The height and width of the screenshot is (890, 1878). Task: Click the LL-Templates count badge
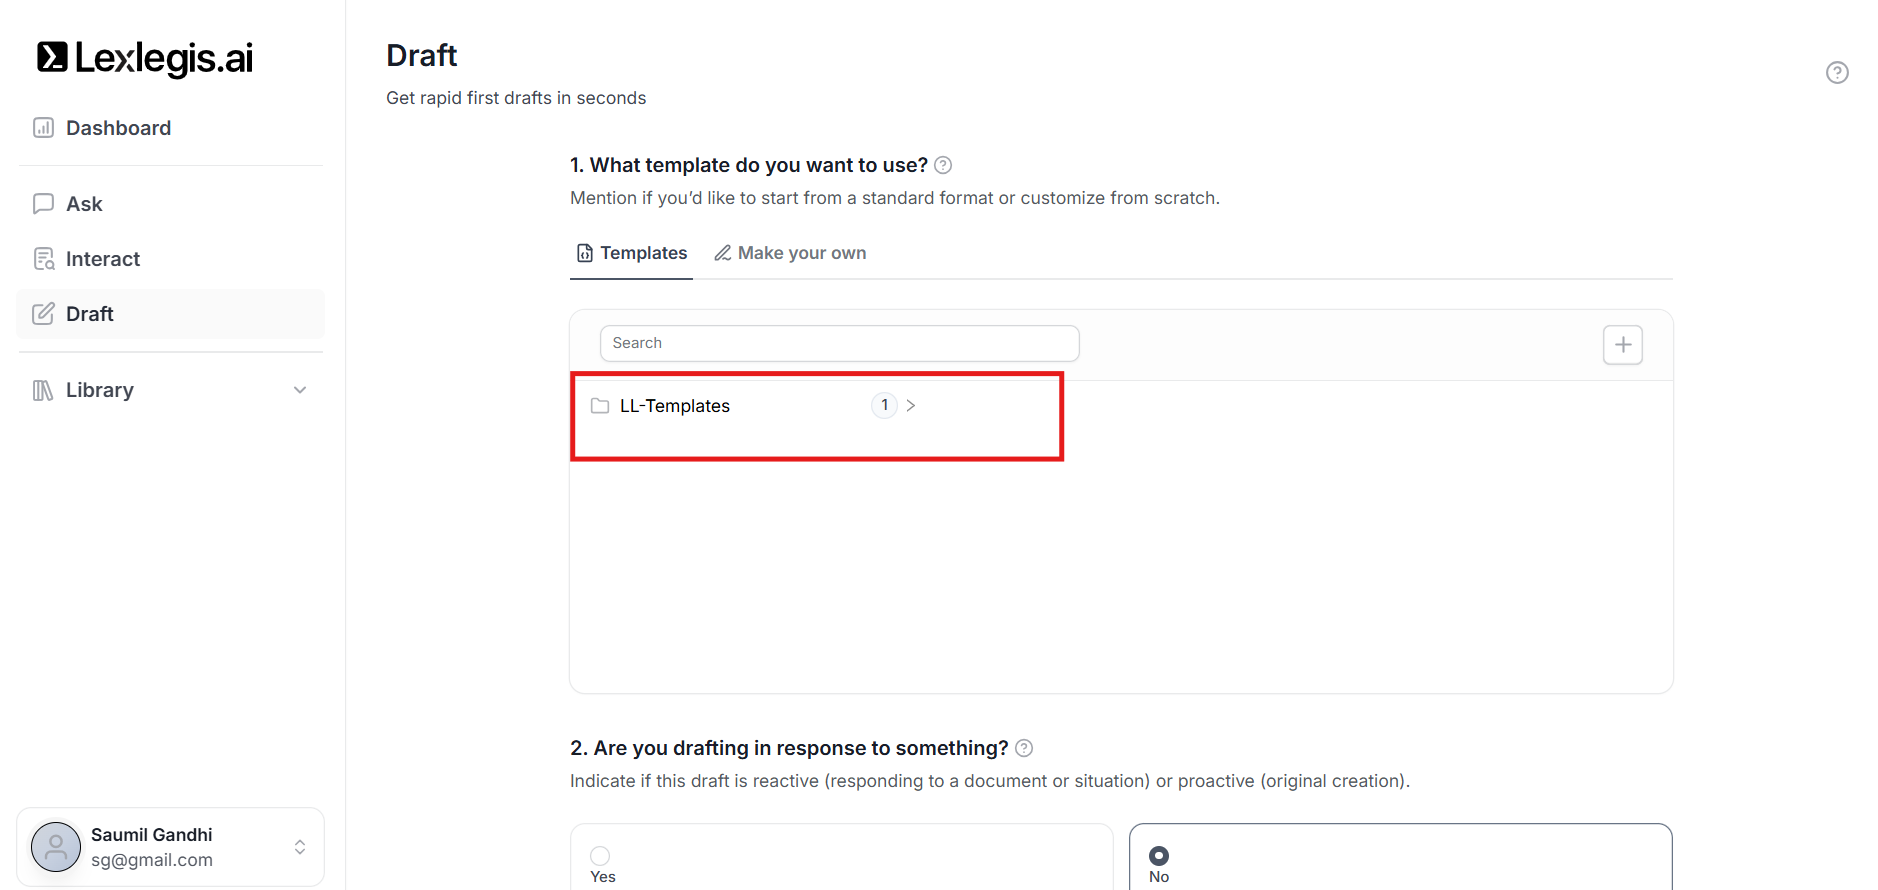pyautogui.click(x=884, y=405)
